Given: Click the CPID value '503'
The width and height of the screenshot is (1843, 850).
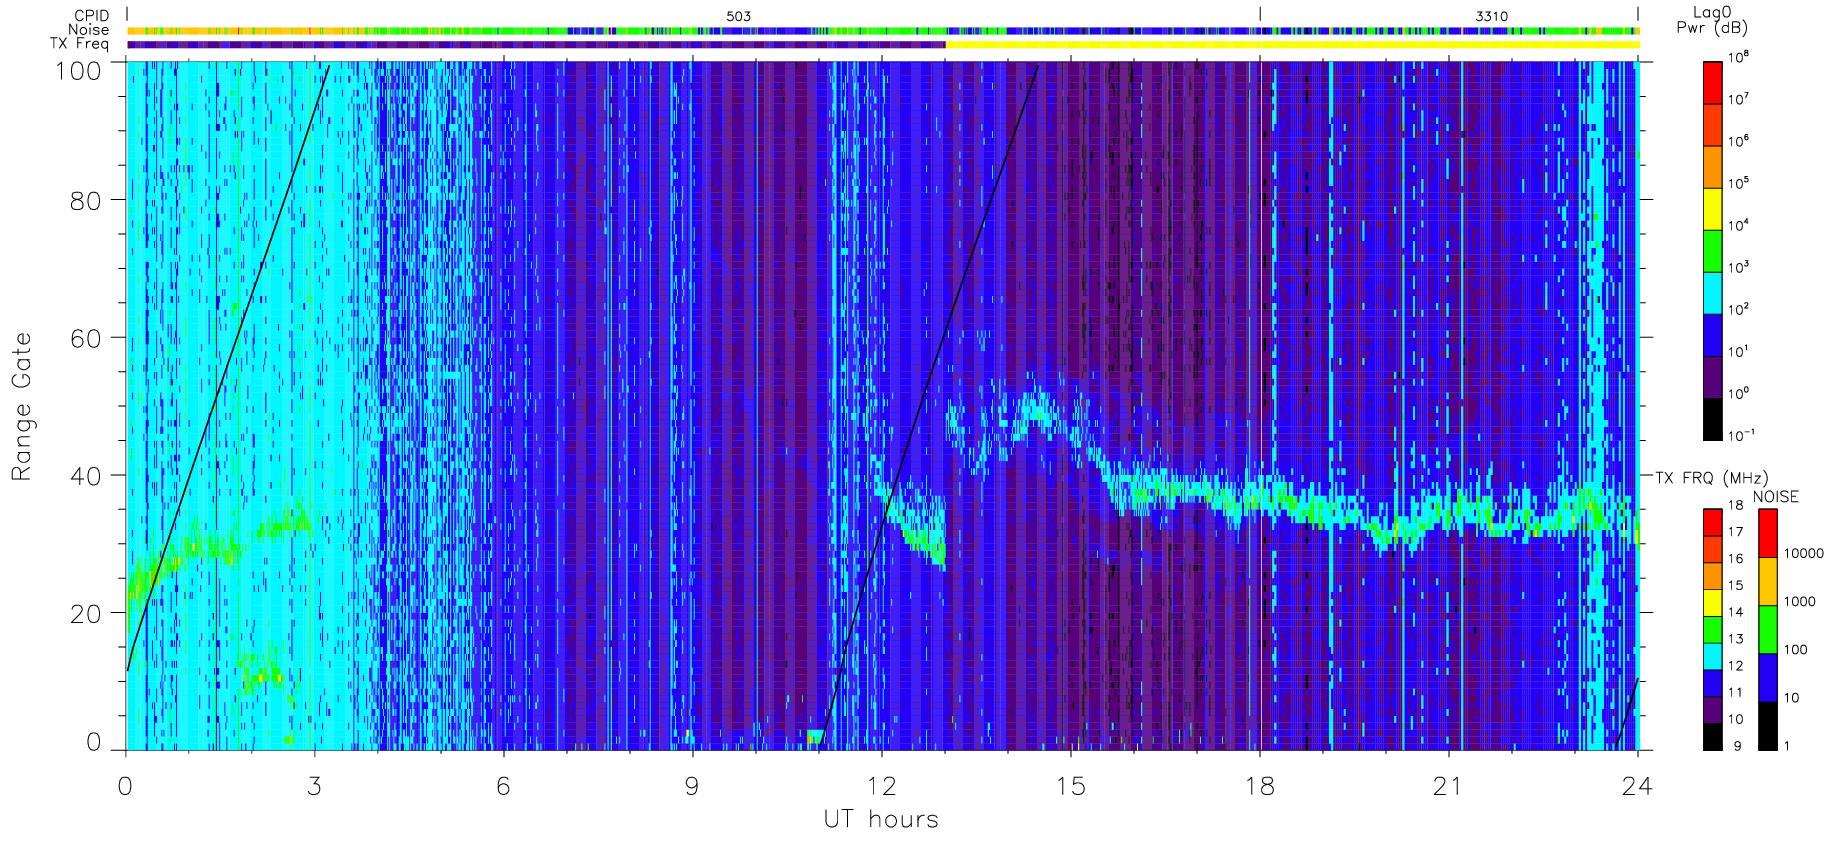Looking at the screenshot, I should 738,16.
